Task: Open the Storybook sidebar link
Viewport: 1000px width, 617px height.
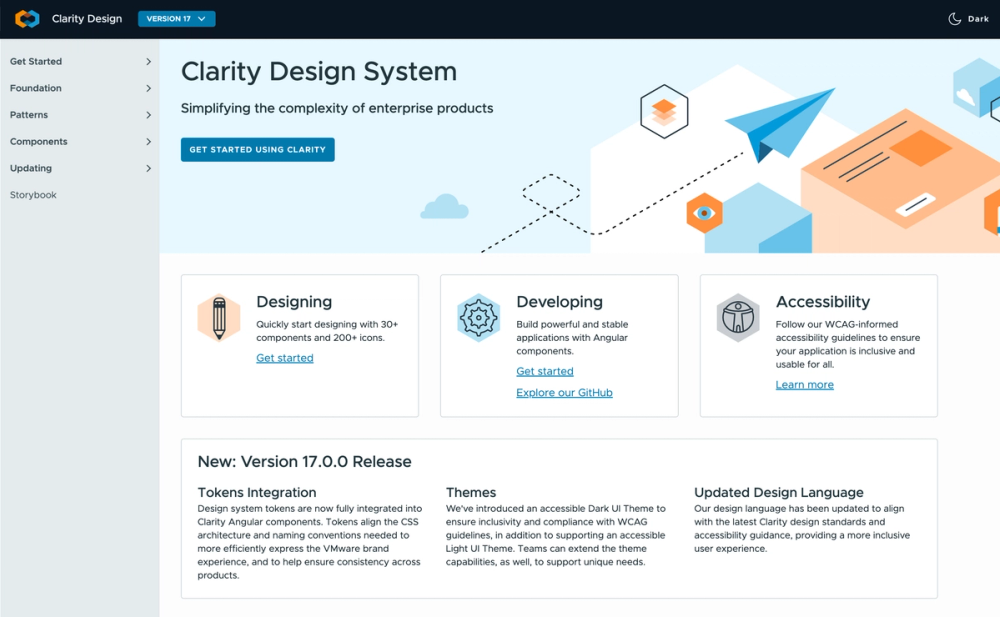Action: 33,195
